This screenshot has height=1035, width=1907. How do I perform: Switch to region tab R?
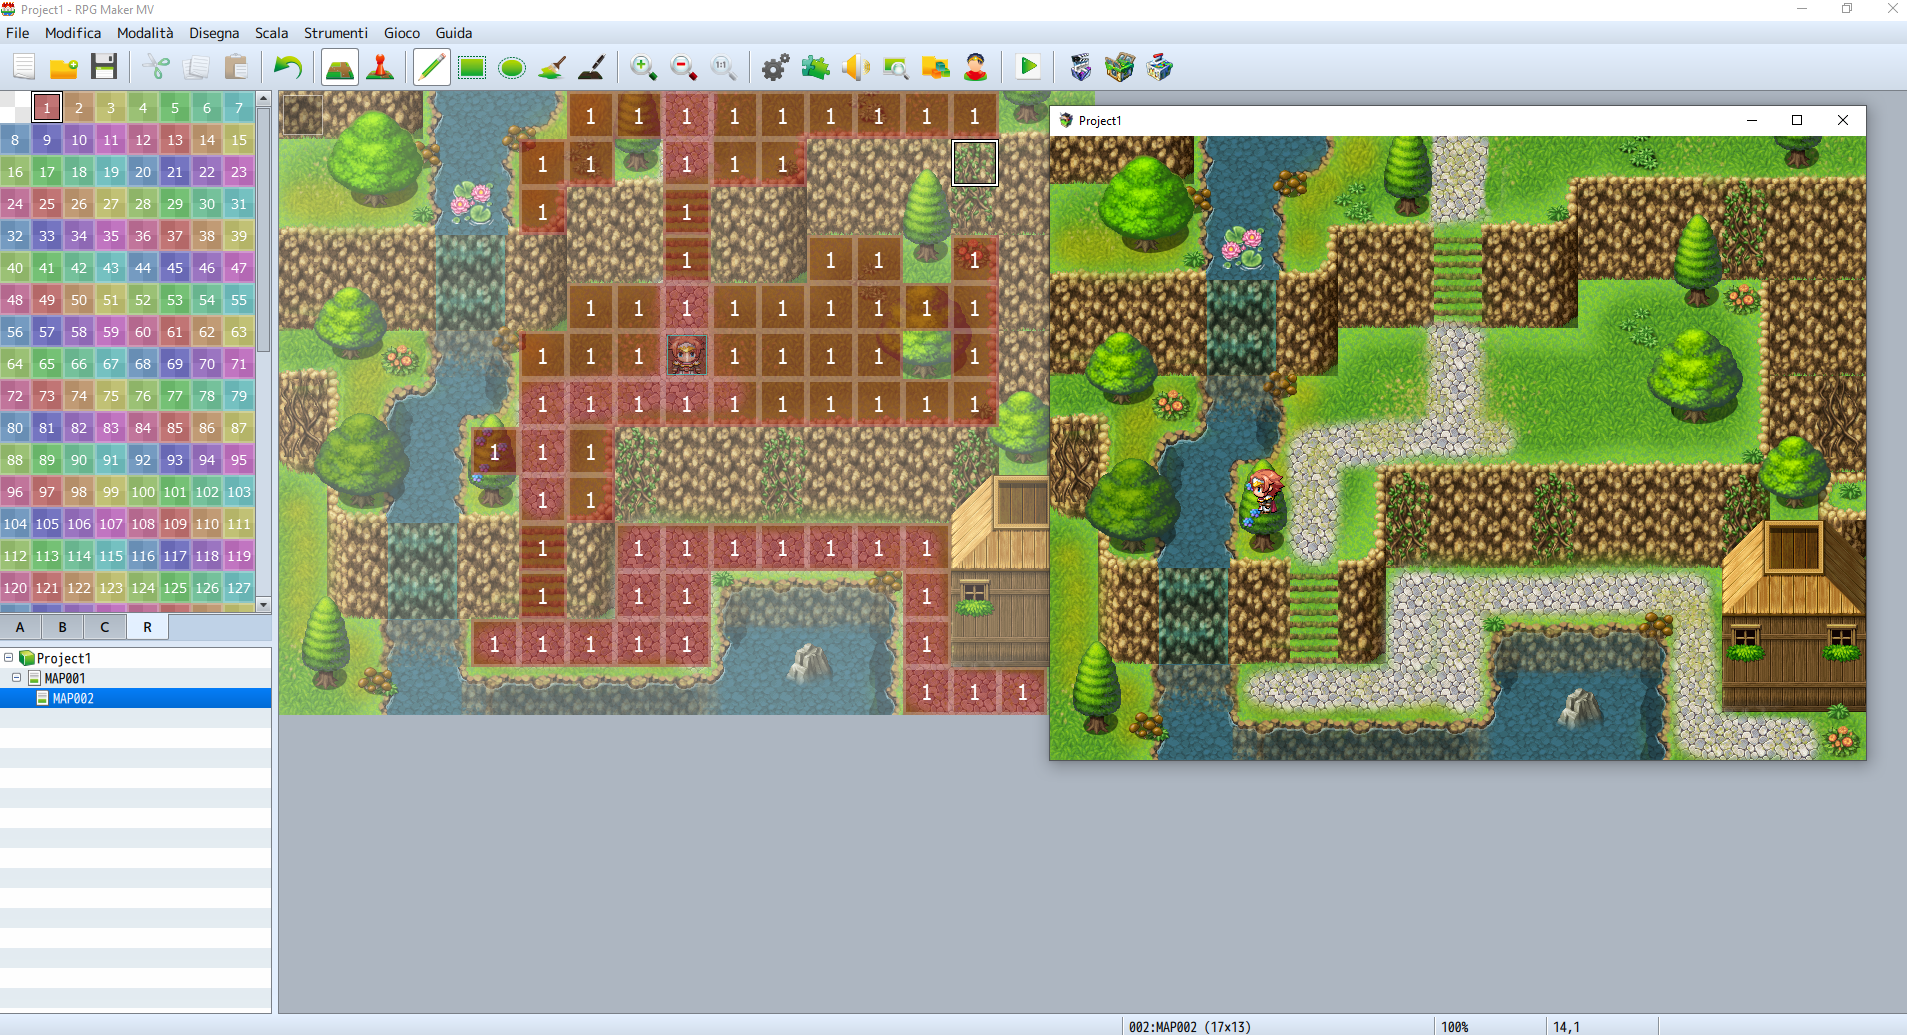click(147, 627)
